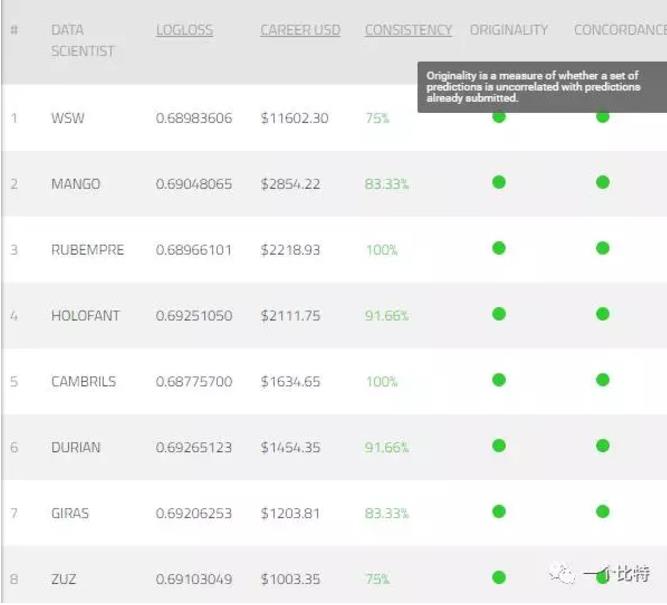Click HOLOFANT's concordance green dot
667x605 pixels.
coord(603,314)
